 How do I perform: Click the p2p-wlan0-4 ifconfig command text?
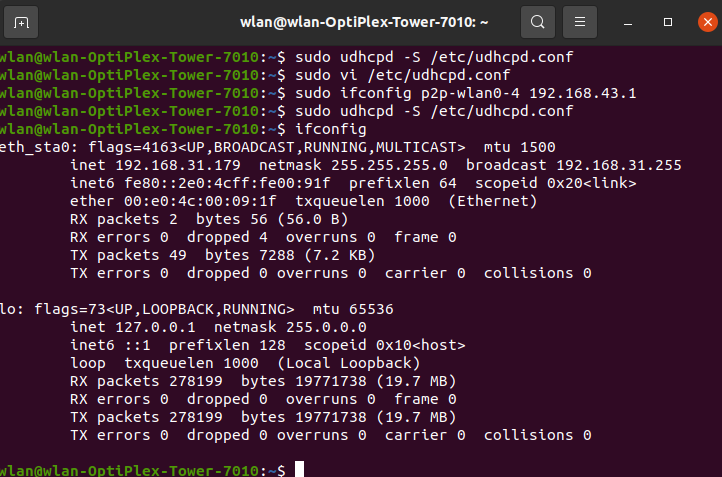466,93
